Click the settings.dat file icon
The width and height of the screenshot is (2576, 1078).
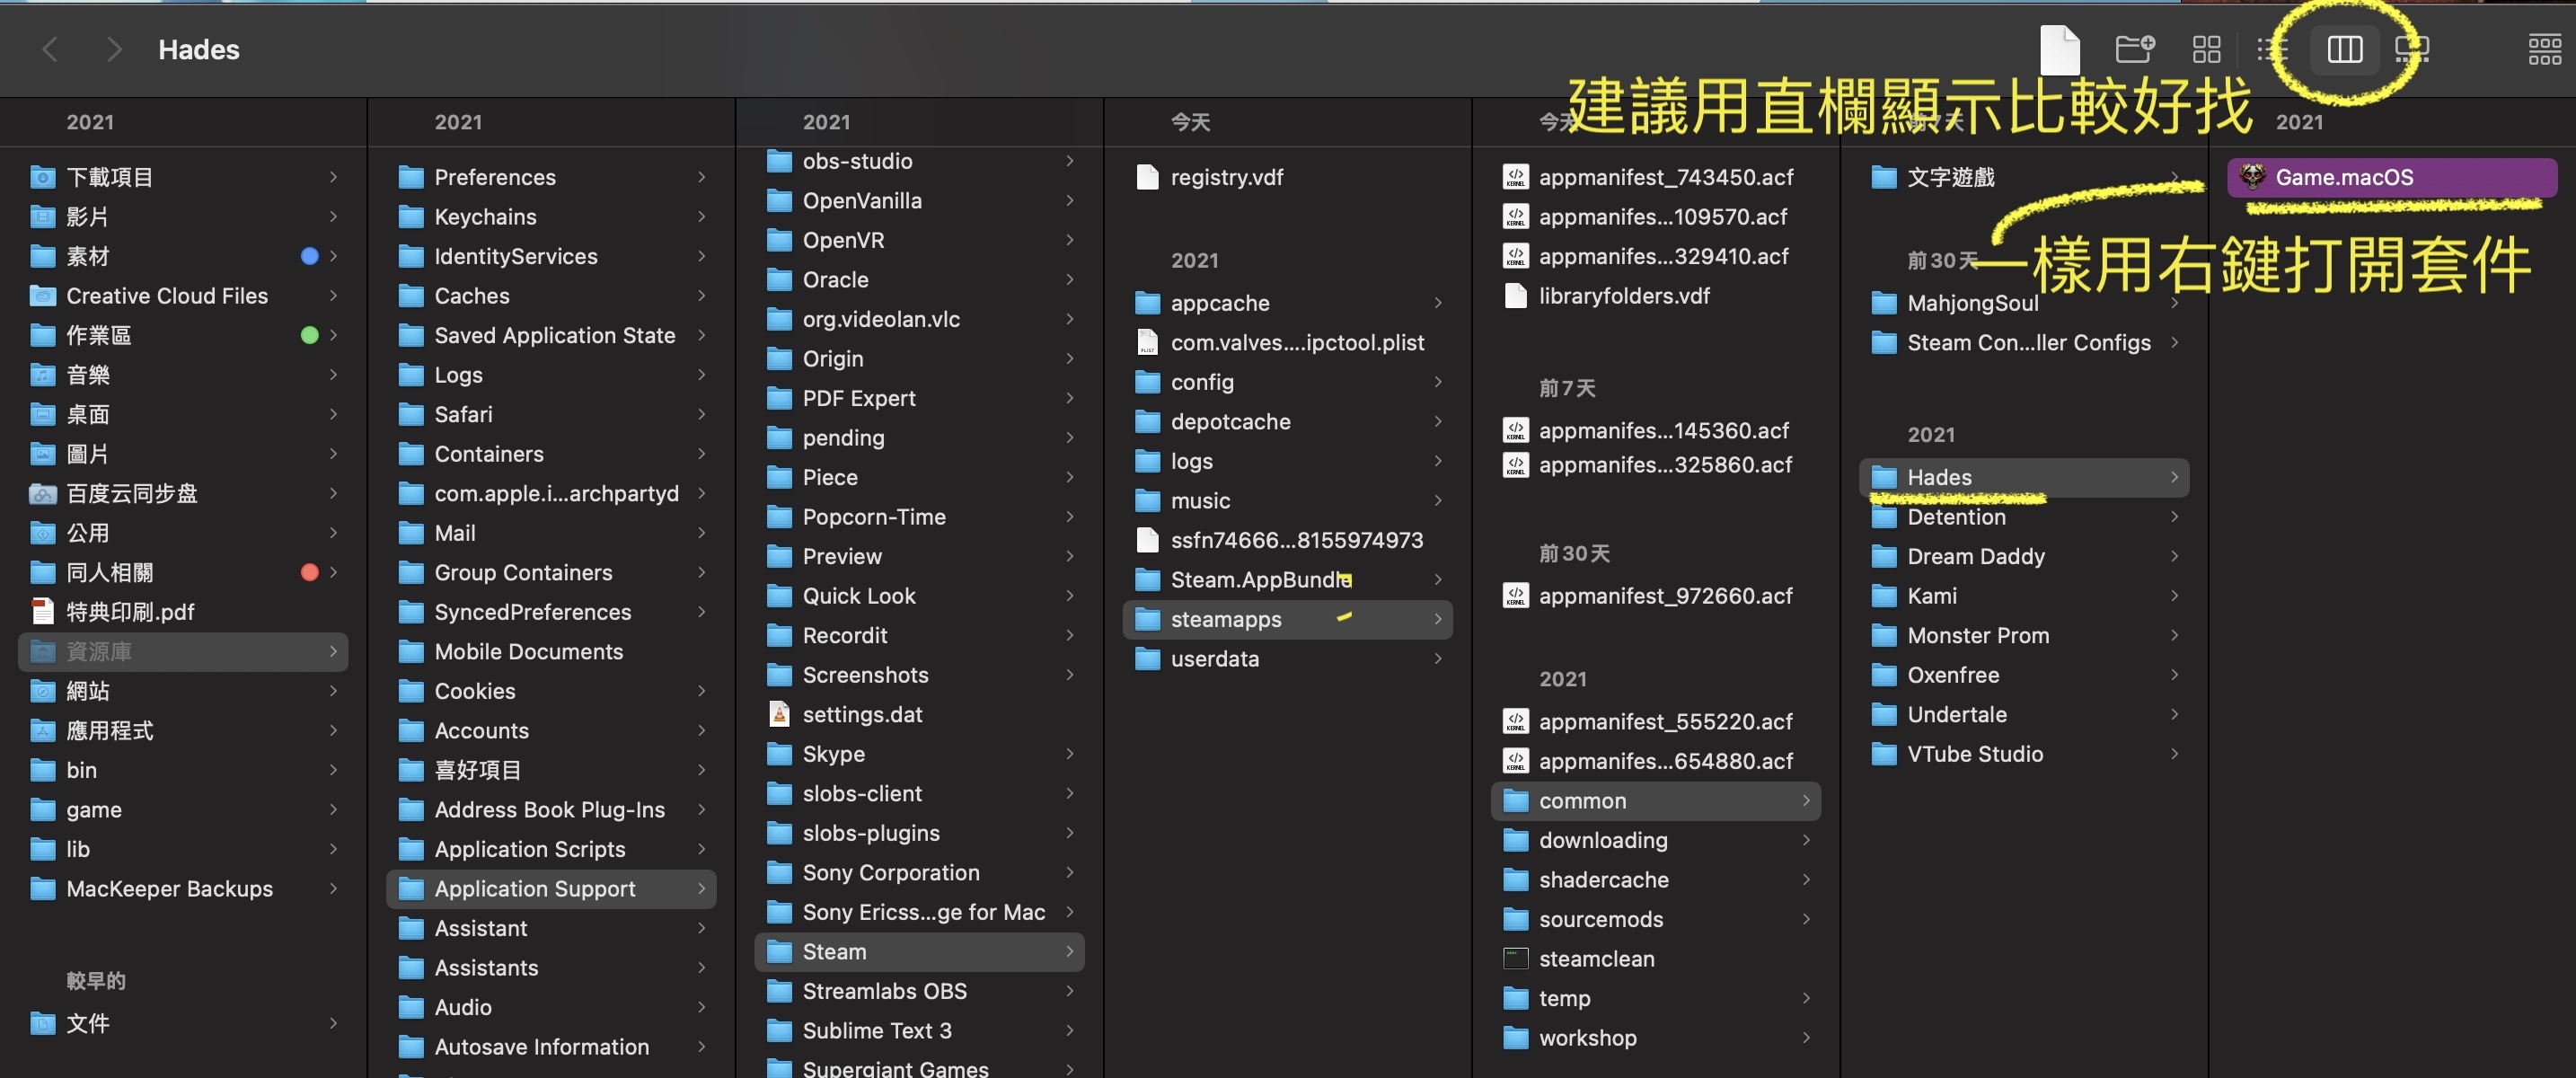point(779,714)
